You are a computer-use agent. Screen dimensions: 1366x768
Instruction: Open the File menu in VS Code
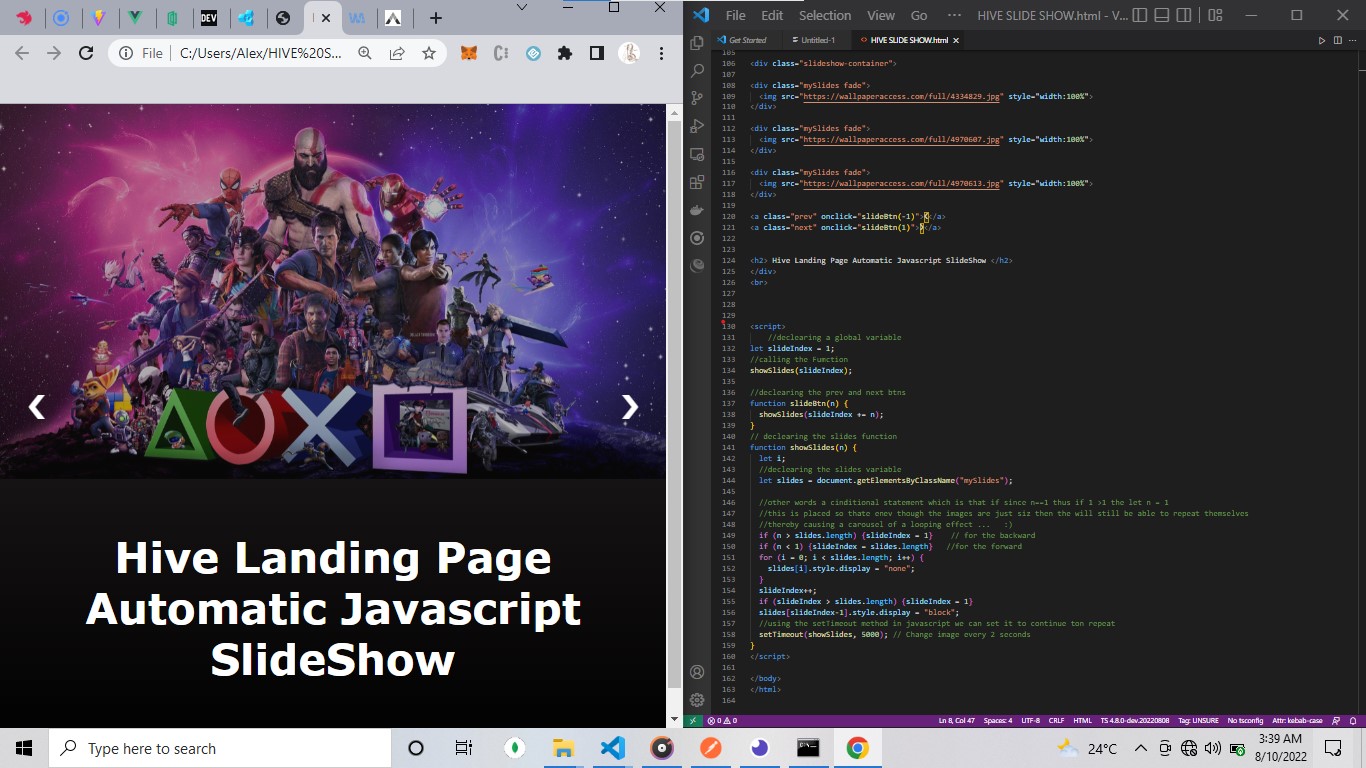735,15
